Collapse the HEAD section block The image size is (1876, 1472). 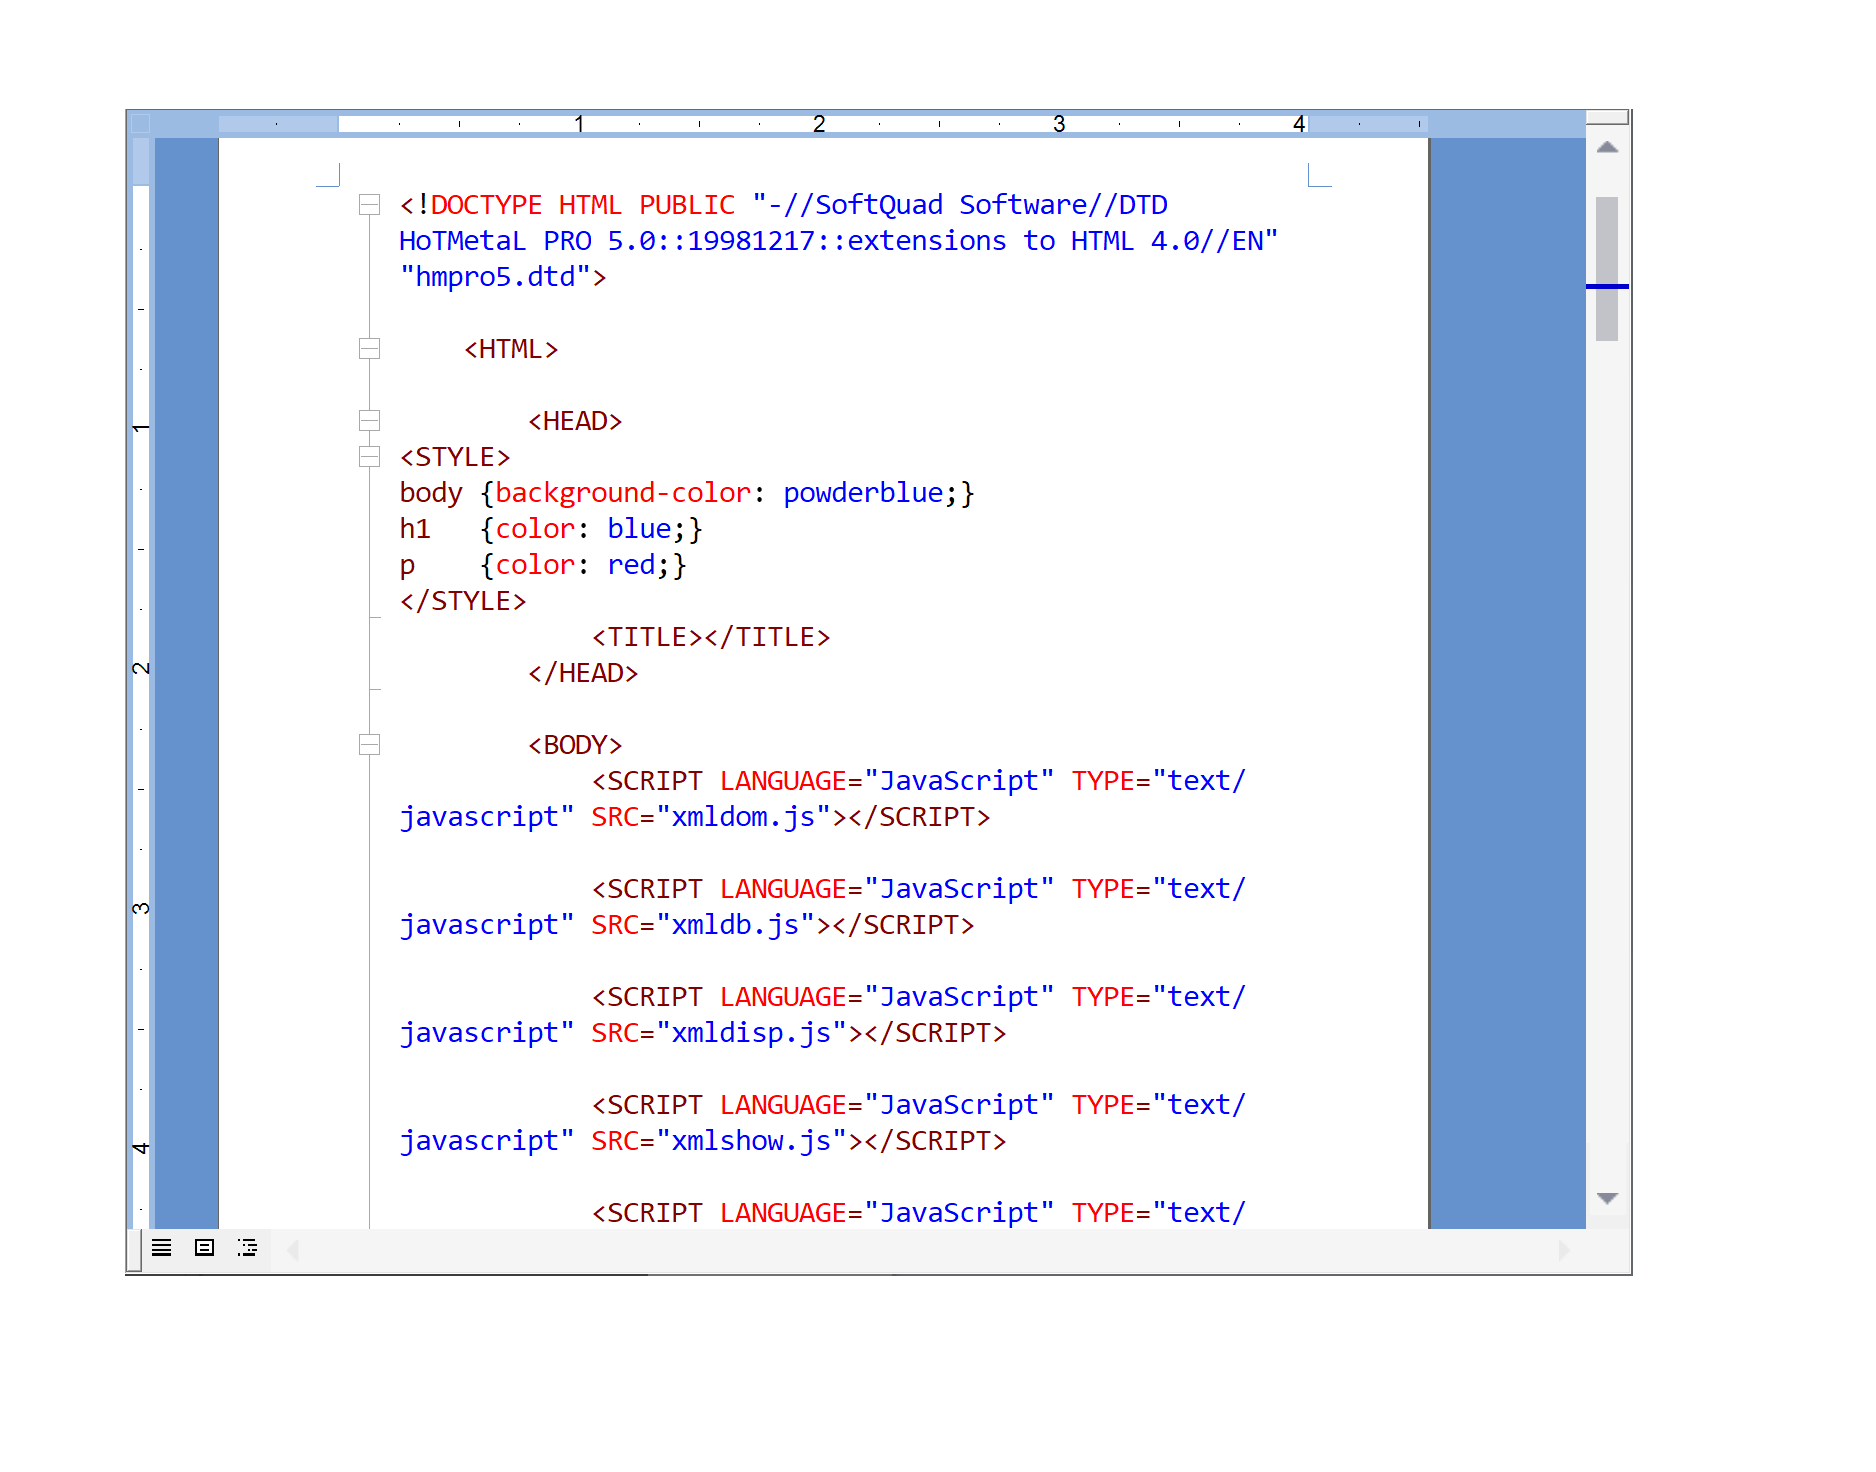(370, 420)
